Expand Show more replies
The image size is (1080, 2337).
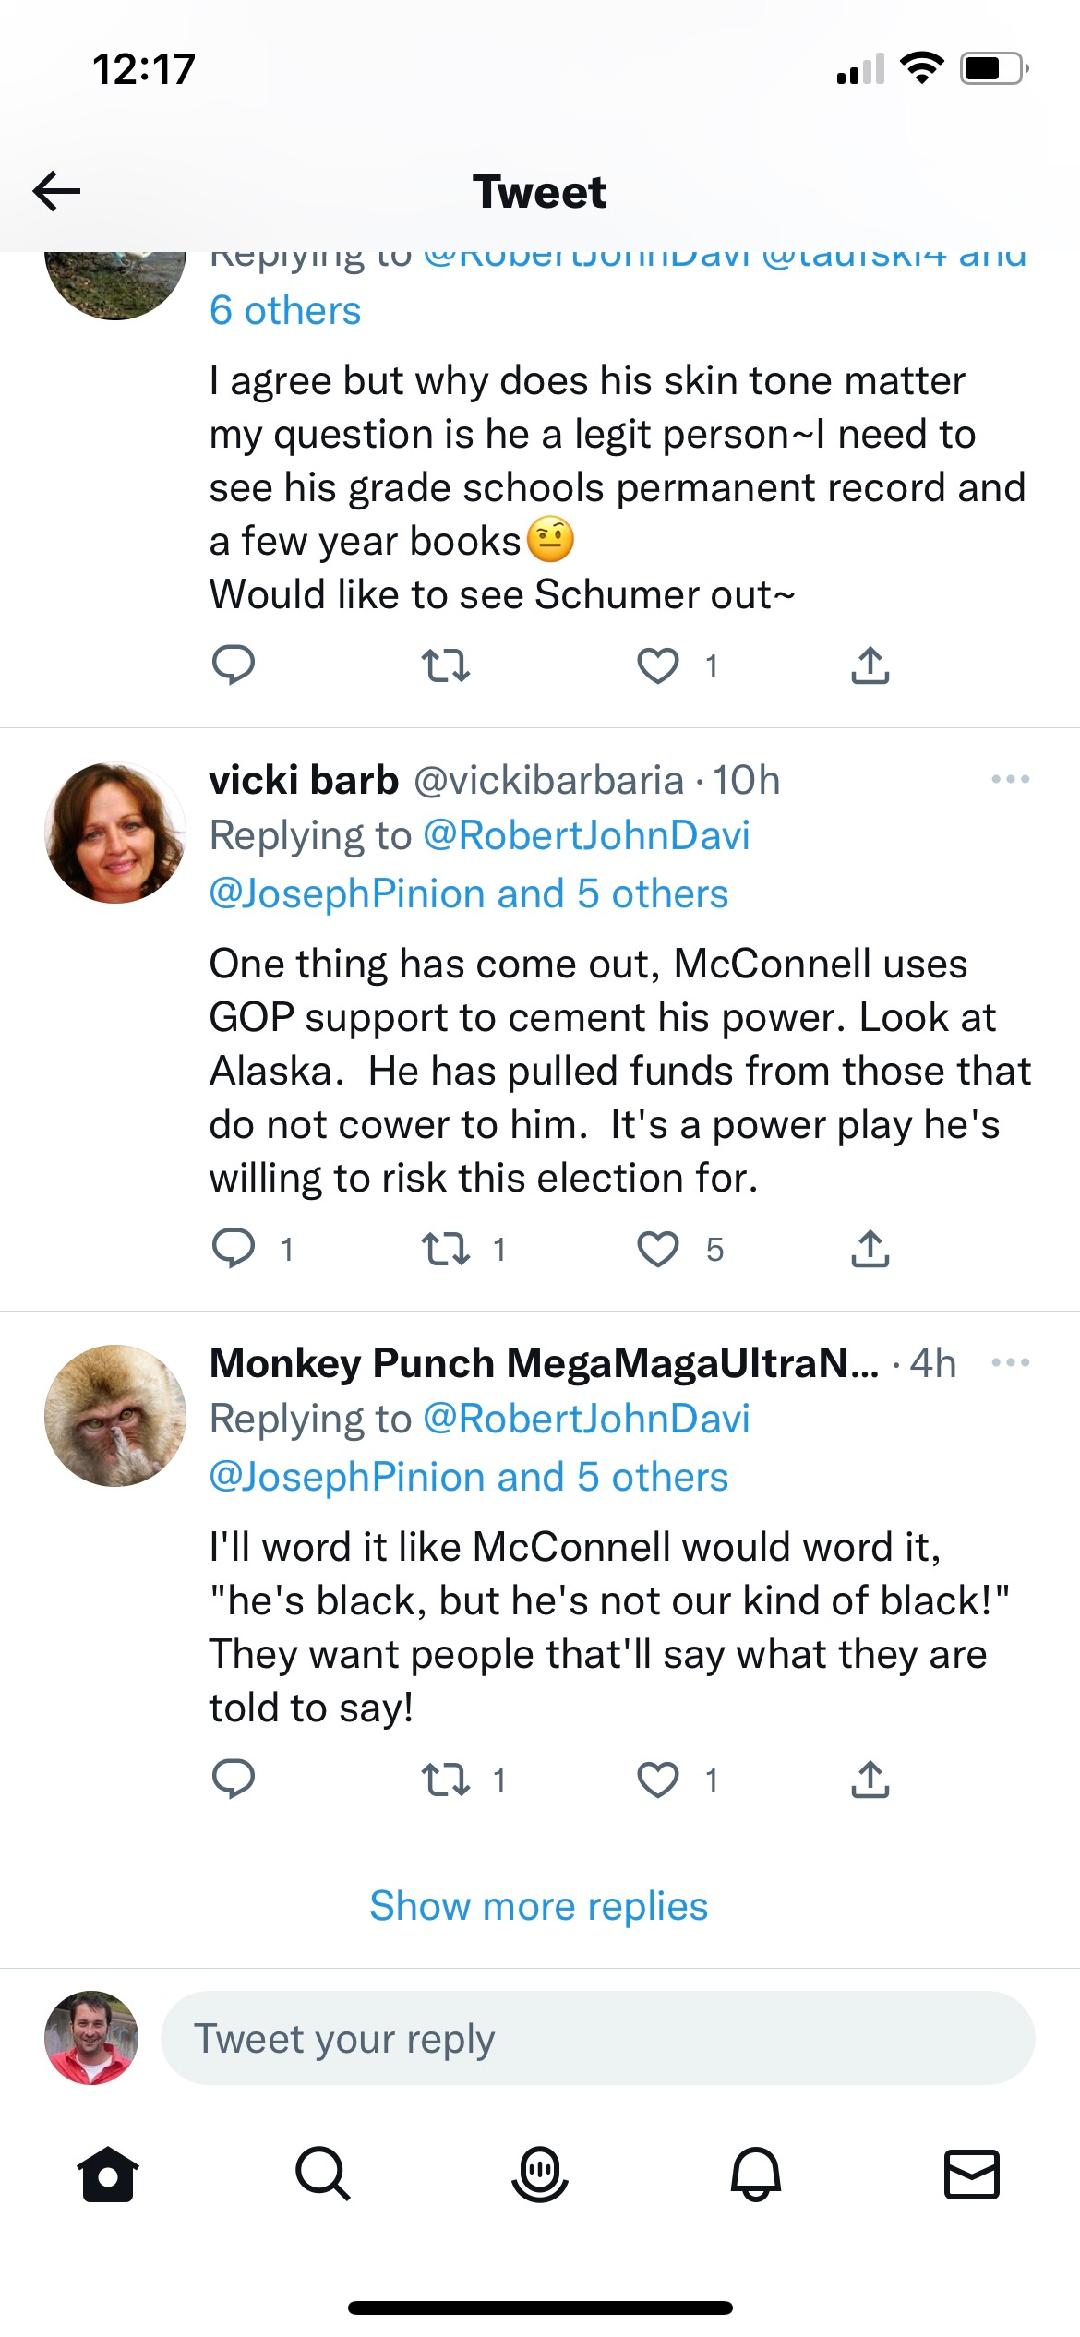(x=539, y=1906)
